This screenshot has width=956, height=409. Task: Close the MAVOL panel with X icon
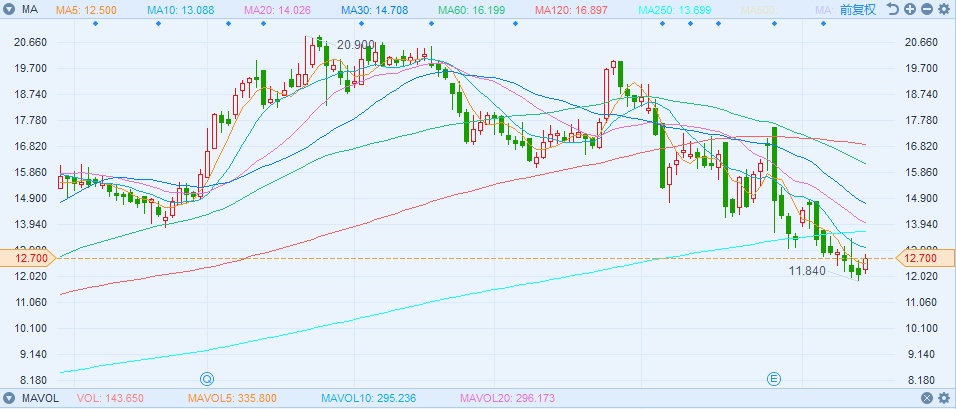(x=927, y=399)
